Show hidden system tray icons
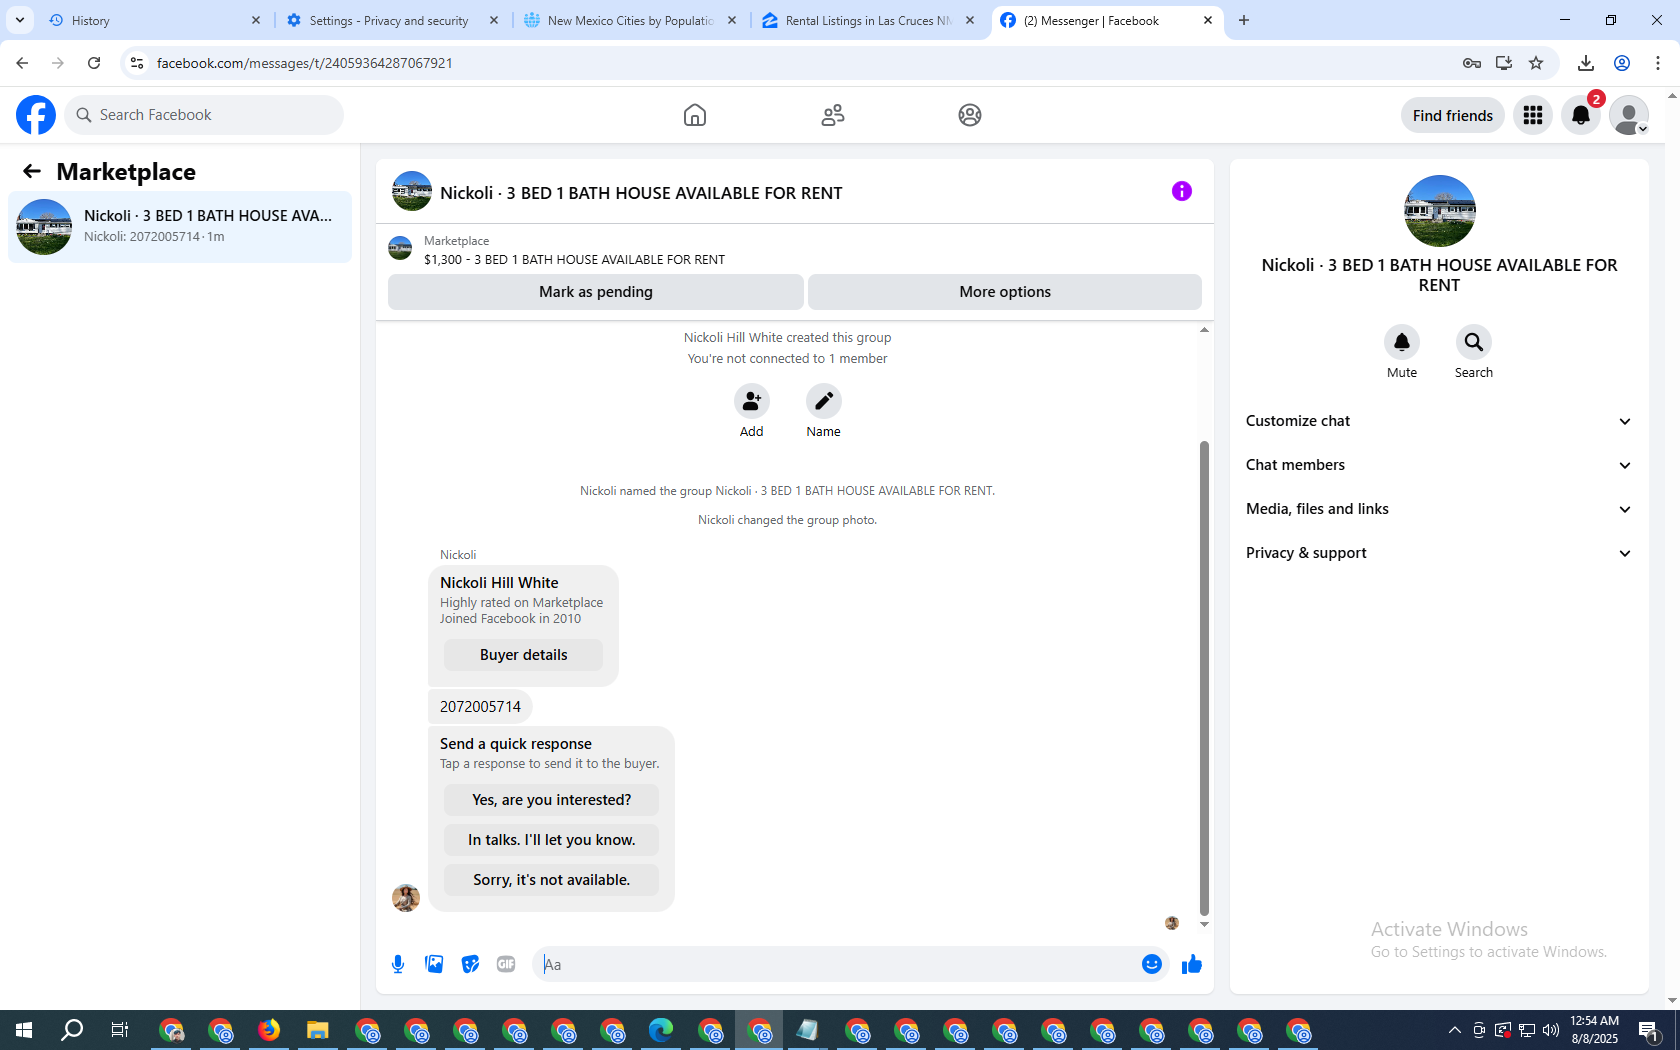This screenshot has width=1680, height=1050. pyautogui.click(x=1454, y=1030)
